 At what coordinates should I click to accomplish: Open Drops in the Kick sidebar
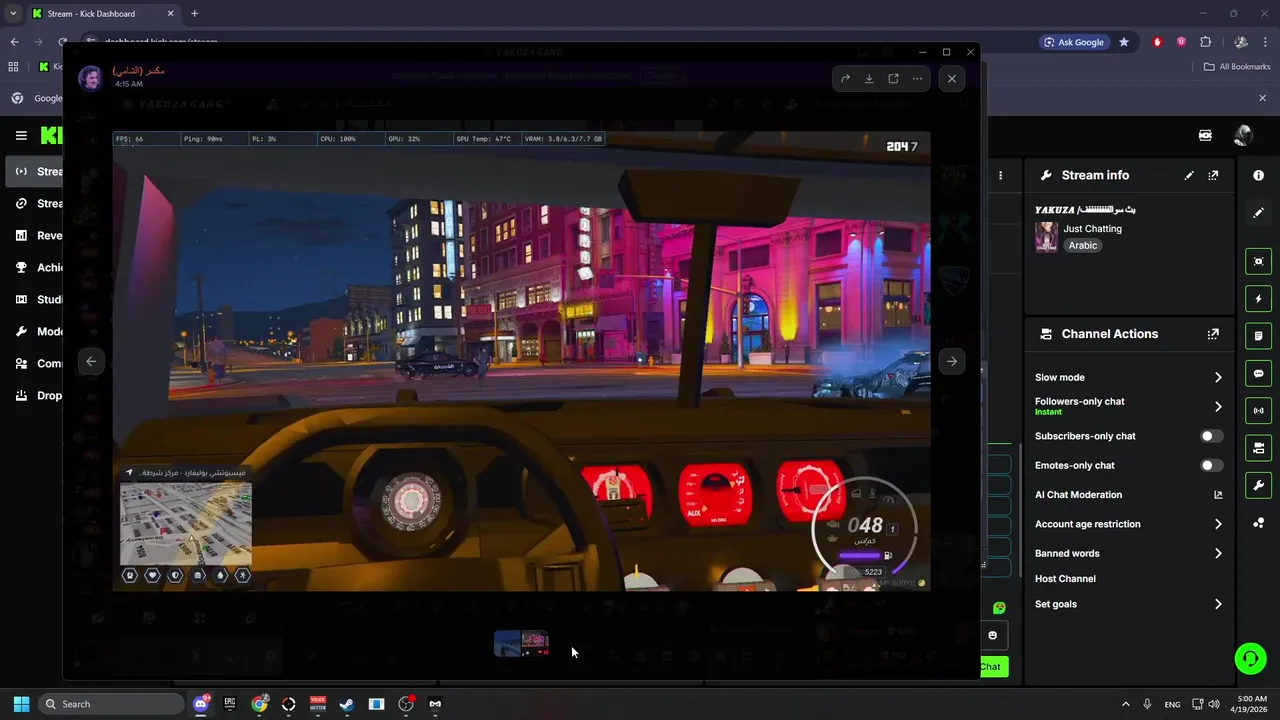click(x=32, y=396)
